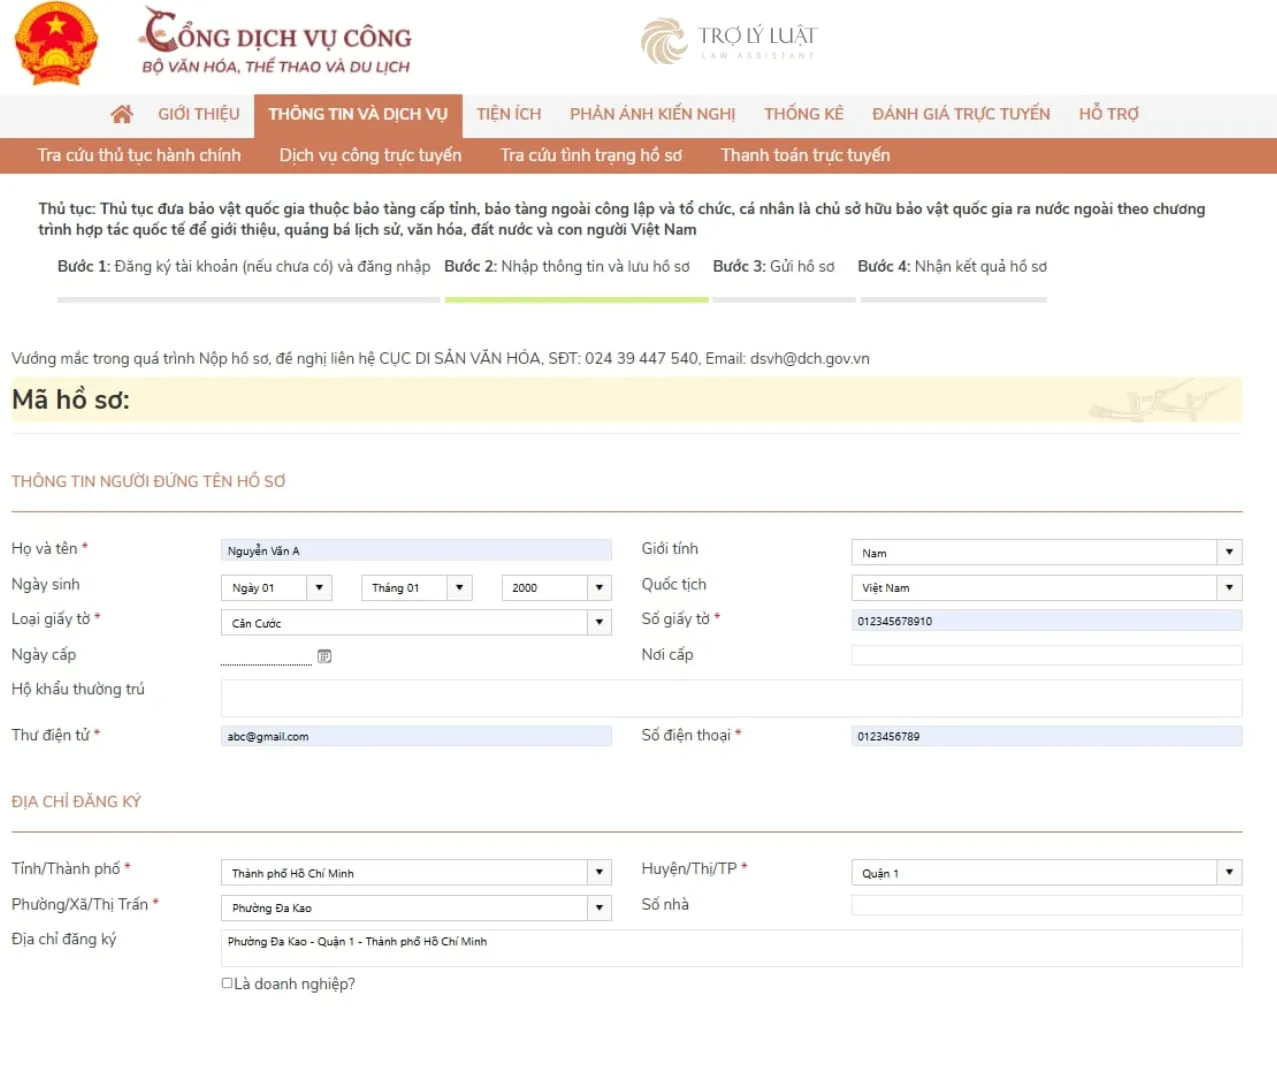Click the Số nhà input field
Screen dimensions: 1277x1079
(1046, 905)
